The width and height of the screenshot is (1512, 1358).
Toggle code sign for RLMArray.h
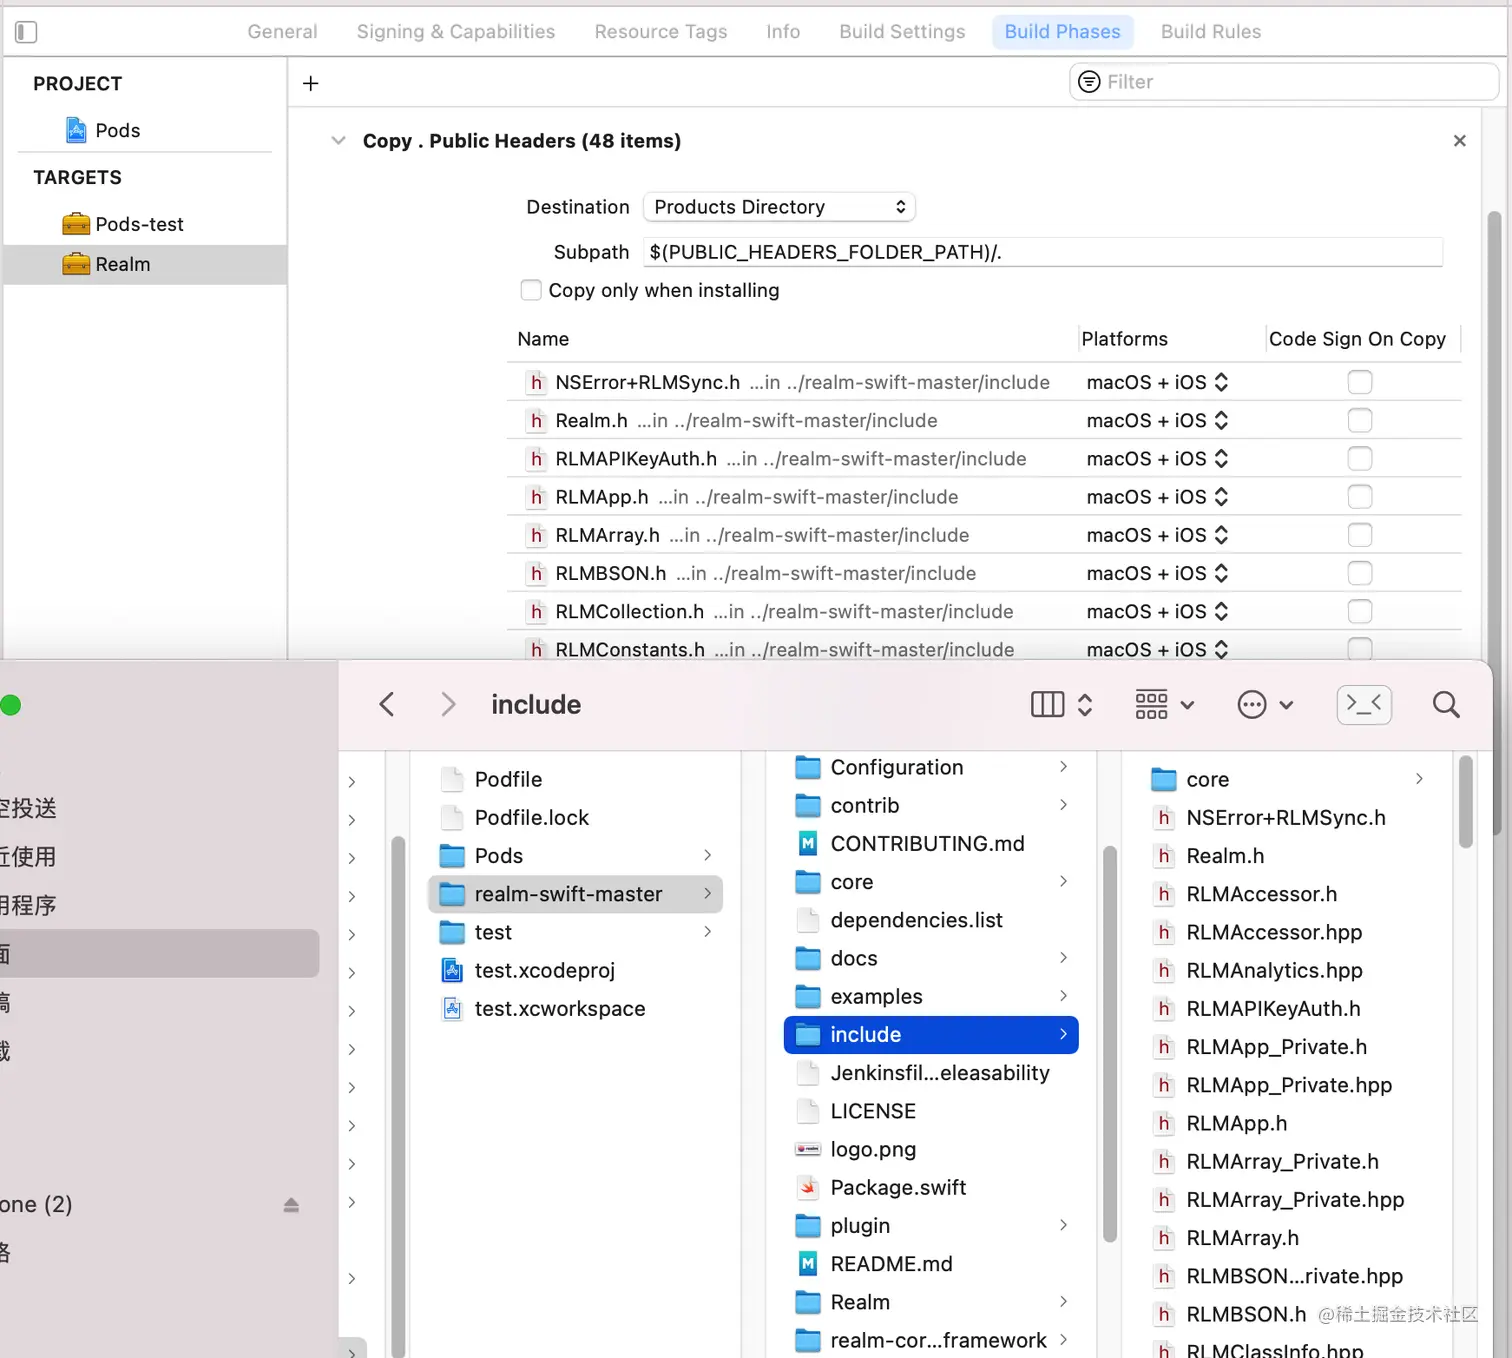tap(1360, 535)
